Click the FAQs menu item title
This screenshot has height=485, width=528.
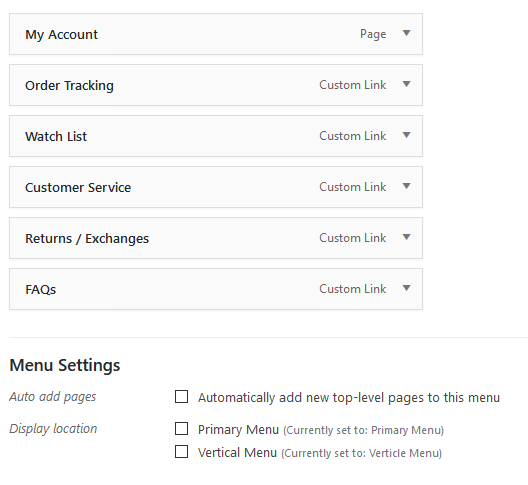click(40, 290)
